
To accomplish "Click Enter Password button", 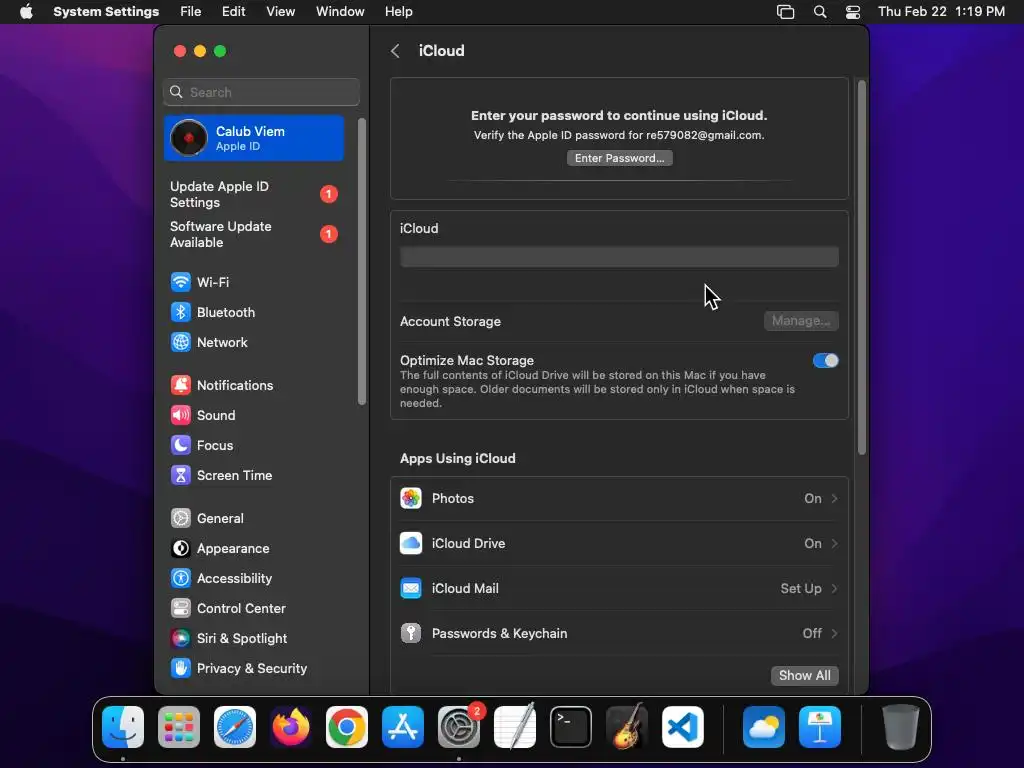I will pos(619,158).
